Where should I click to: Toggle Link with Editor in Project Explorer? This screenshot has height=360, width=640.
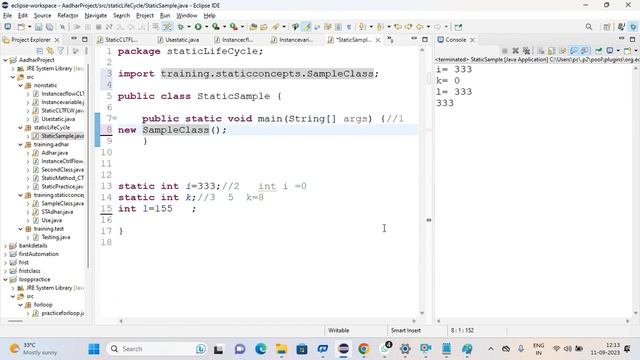50,51
